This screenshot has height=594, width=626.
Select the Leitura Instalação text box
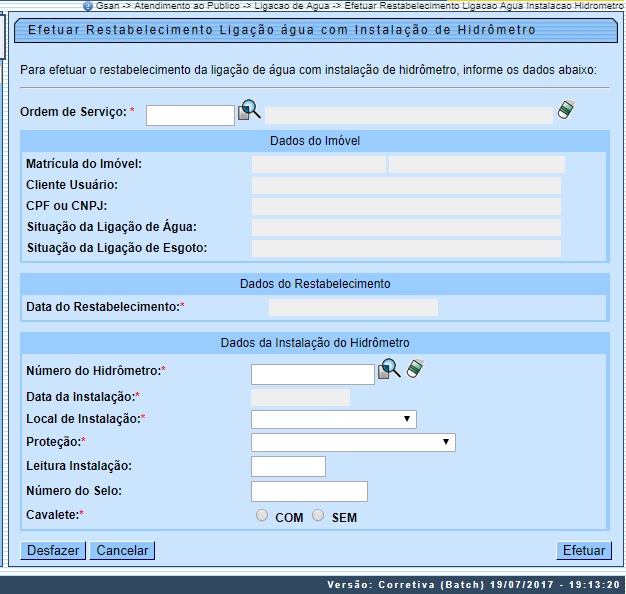click(x=288, y=466)
